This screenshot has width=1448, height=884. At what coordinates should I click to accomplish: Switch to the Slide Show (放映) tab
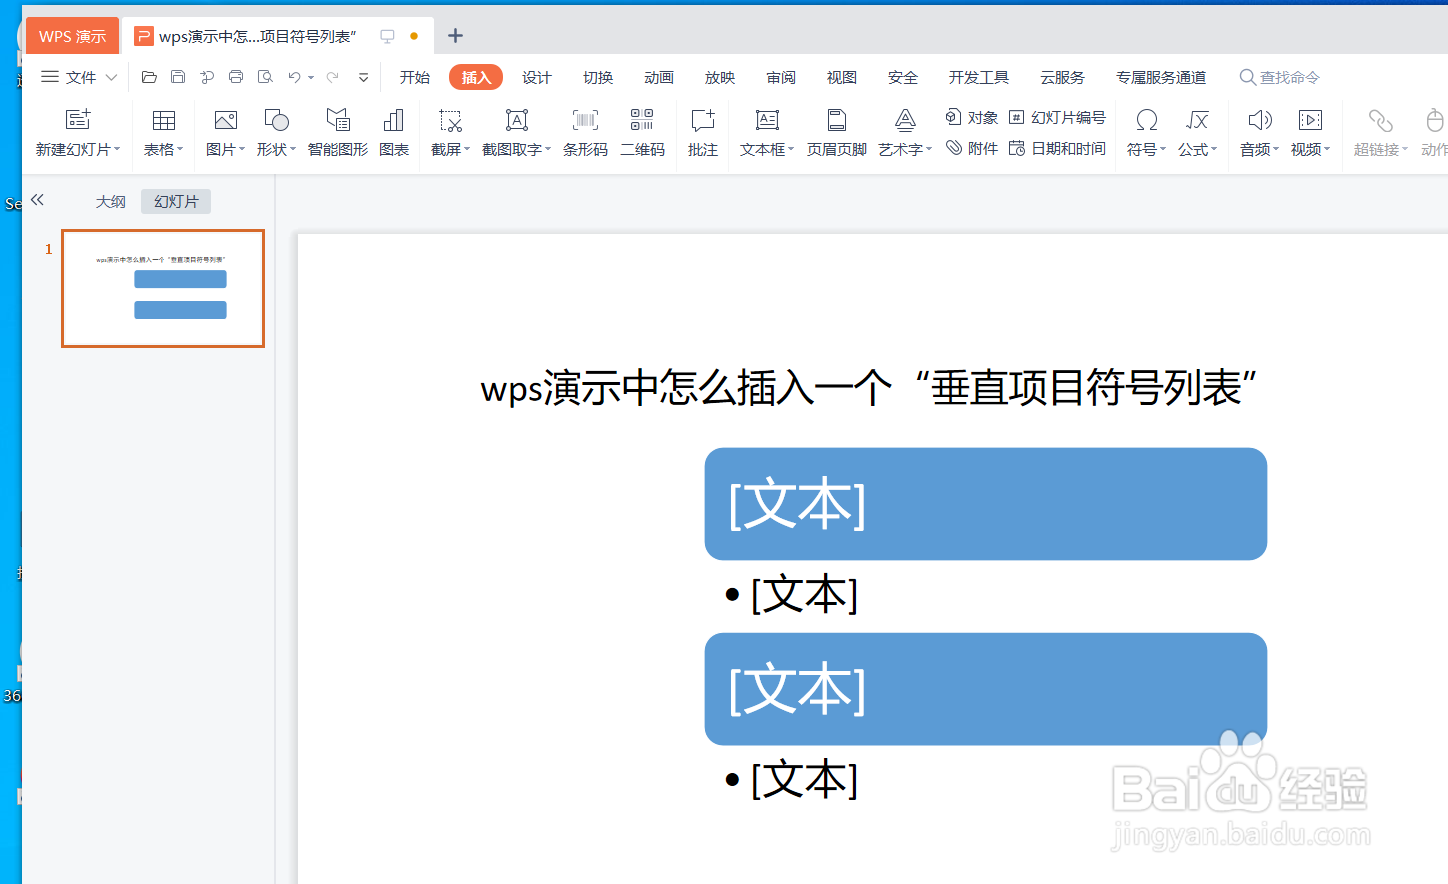pyautogui.click(x=719, y=77)
